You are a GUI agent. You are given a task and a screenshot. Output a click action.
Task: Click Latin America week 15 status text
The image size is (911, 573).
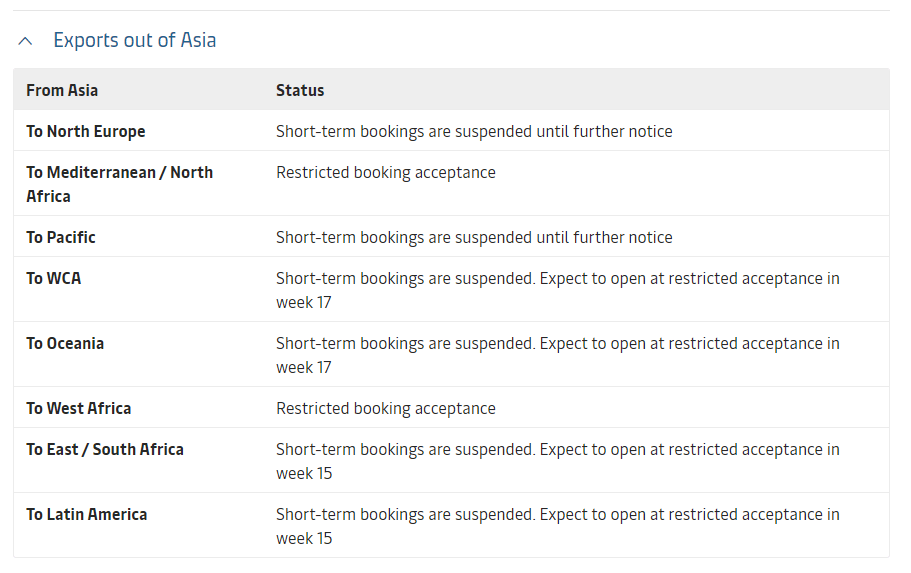pos(558,526)
